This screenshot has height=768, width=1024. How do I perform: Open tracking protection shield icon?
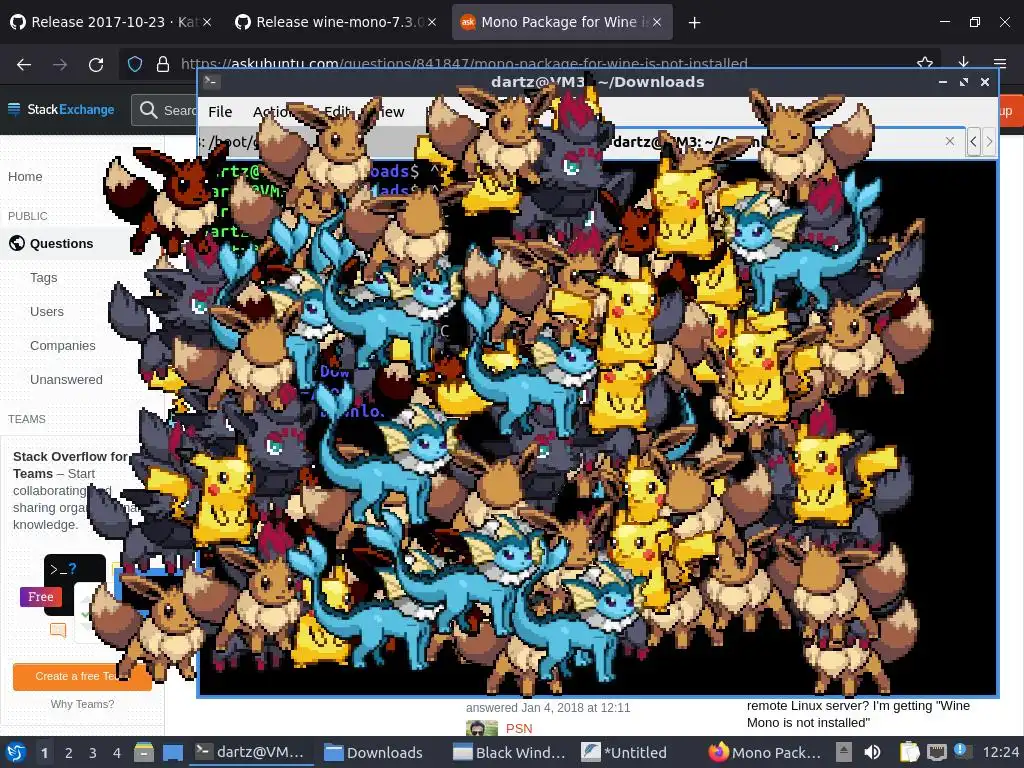coord(135,64)
